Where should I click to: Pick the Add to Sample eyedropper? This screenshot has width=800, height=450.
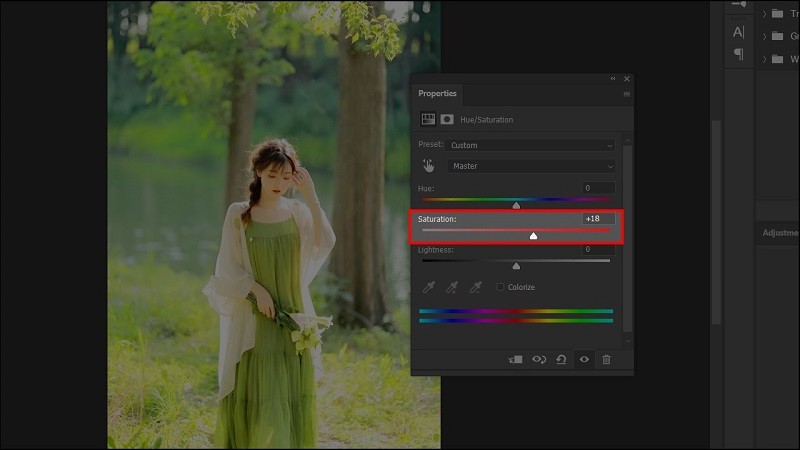(452, 287)
